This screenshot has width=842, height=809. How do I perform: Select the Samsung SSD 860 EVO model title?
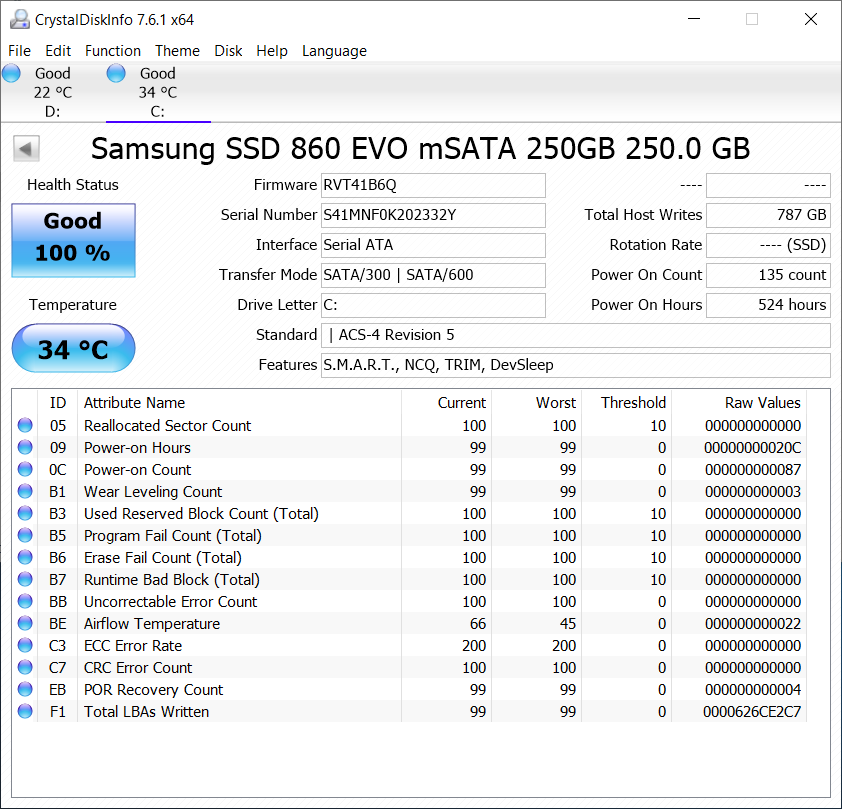coord(420,149)
